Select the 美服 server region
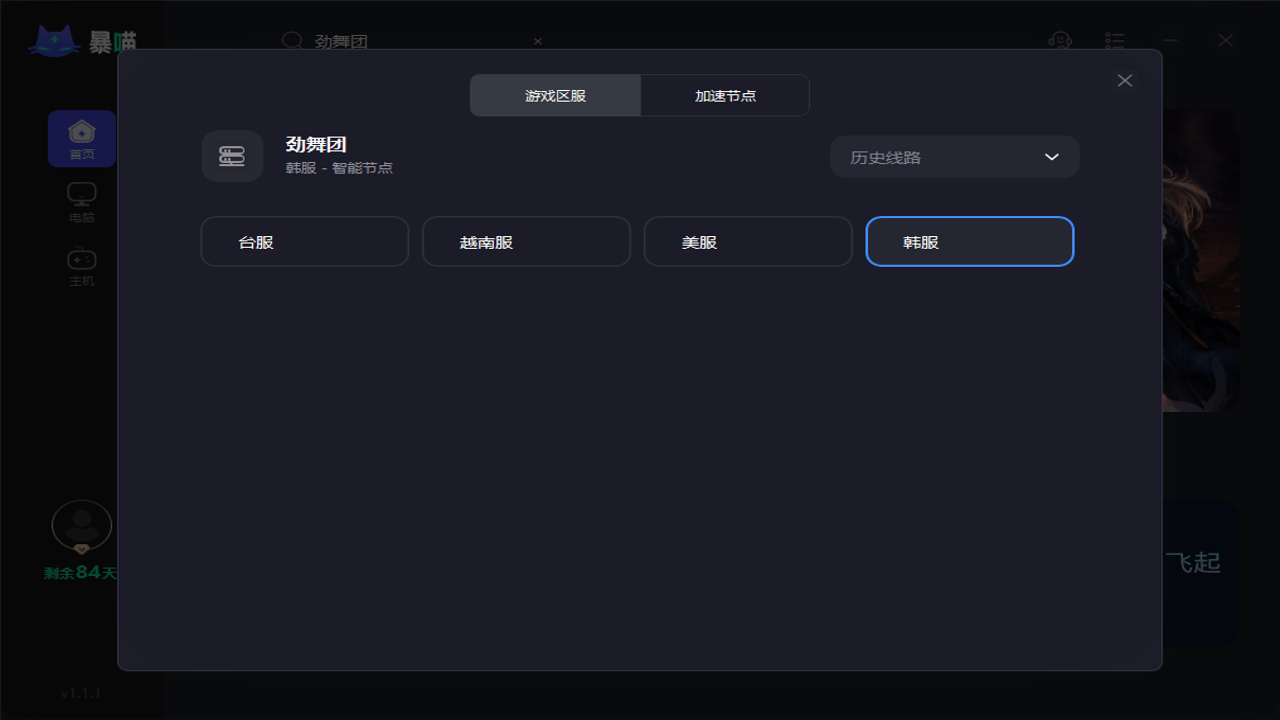The image size is (1280, 720). [748, 242]
